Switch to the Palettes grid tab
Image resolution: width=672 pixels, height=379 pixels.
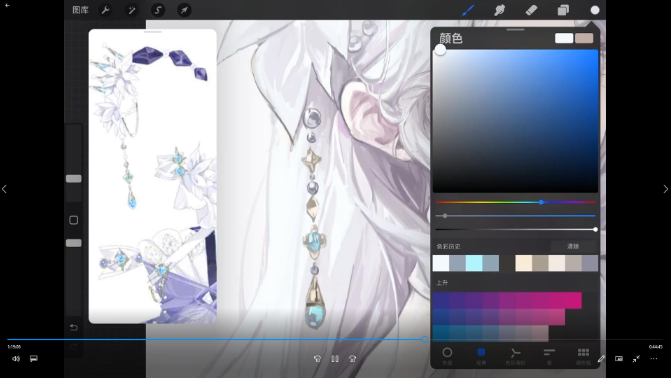[583, 355]
